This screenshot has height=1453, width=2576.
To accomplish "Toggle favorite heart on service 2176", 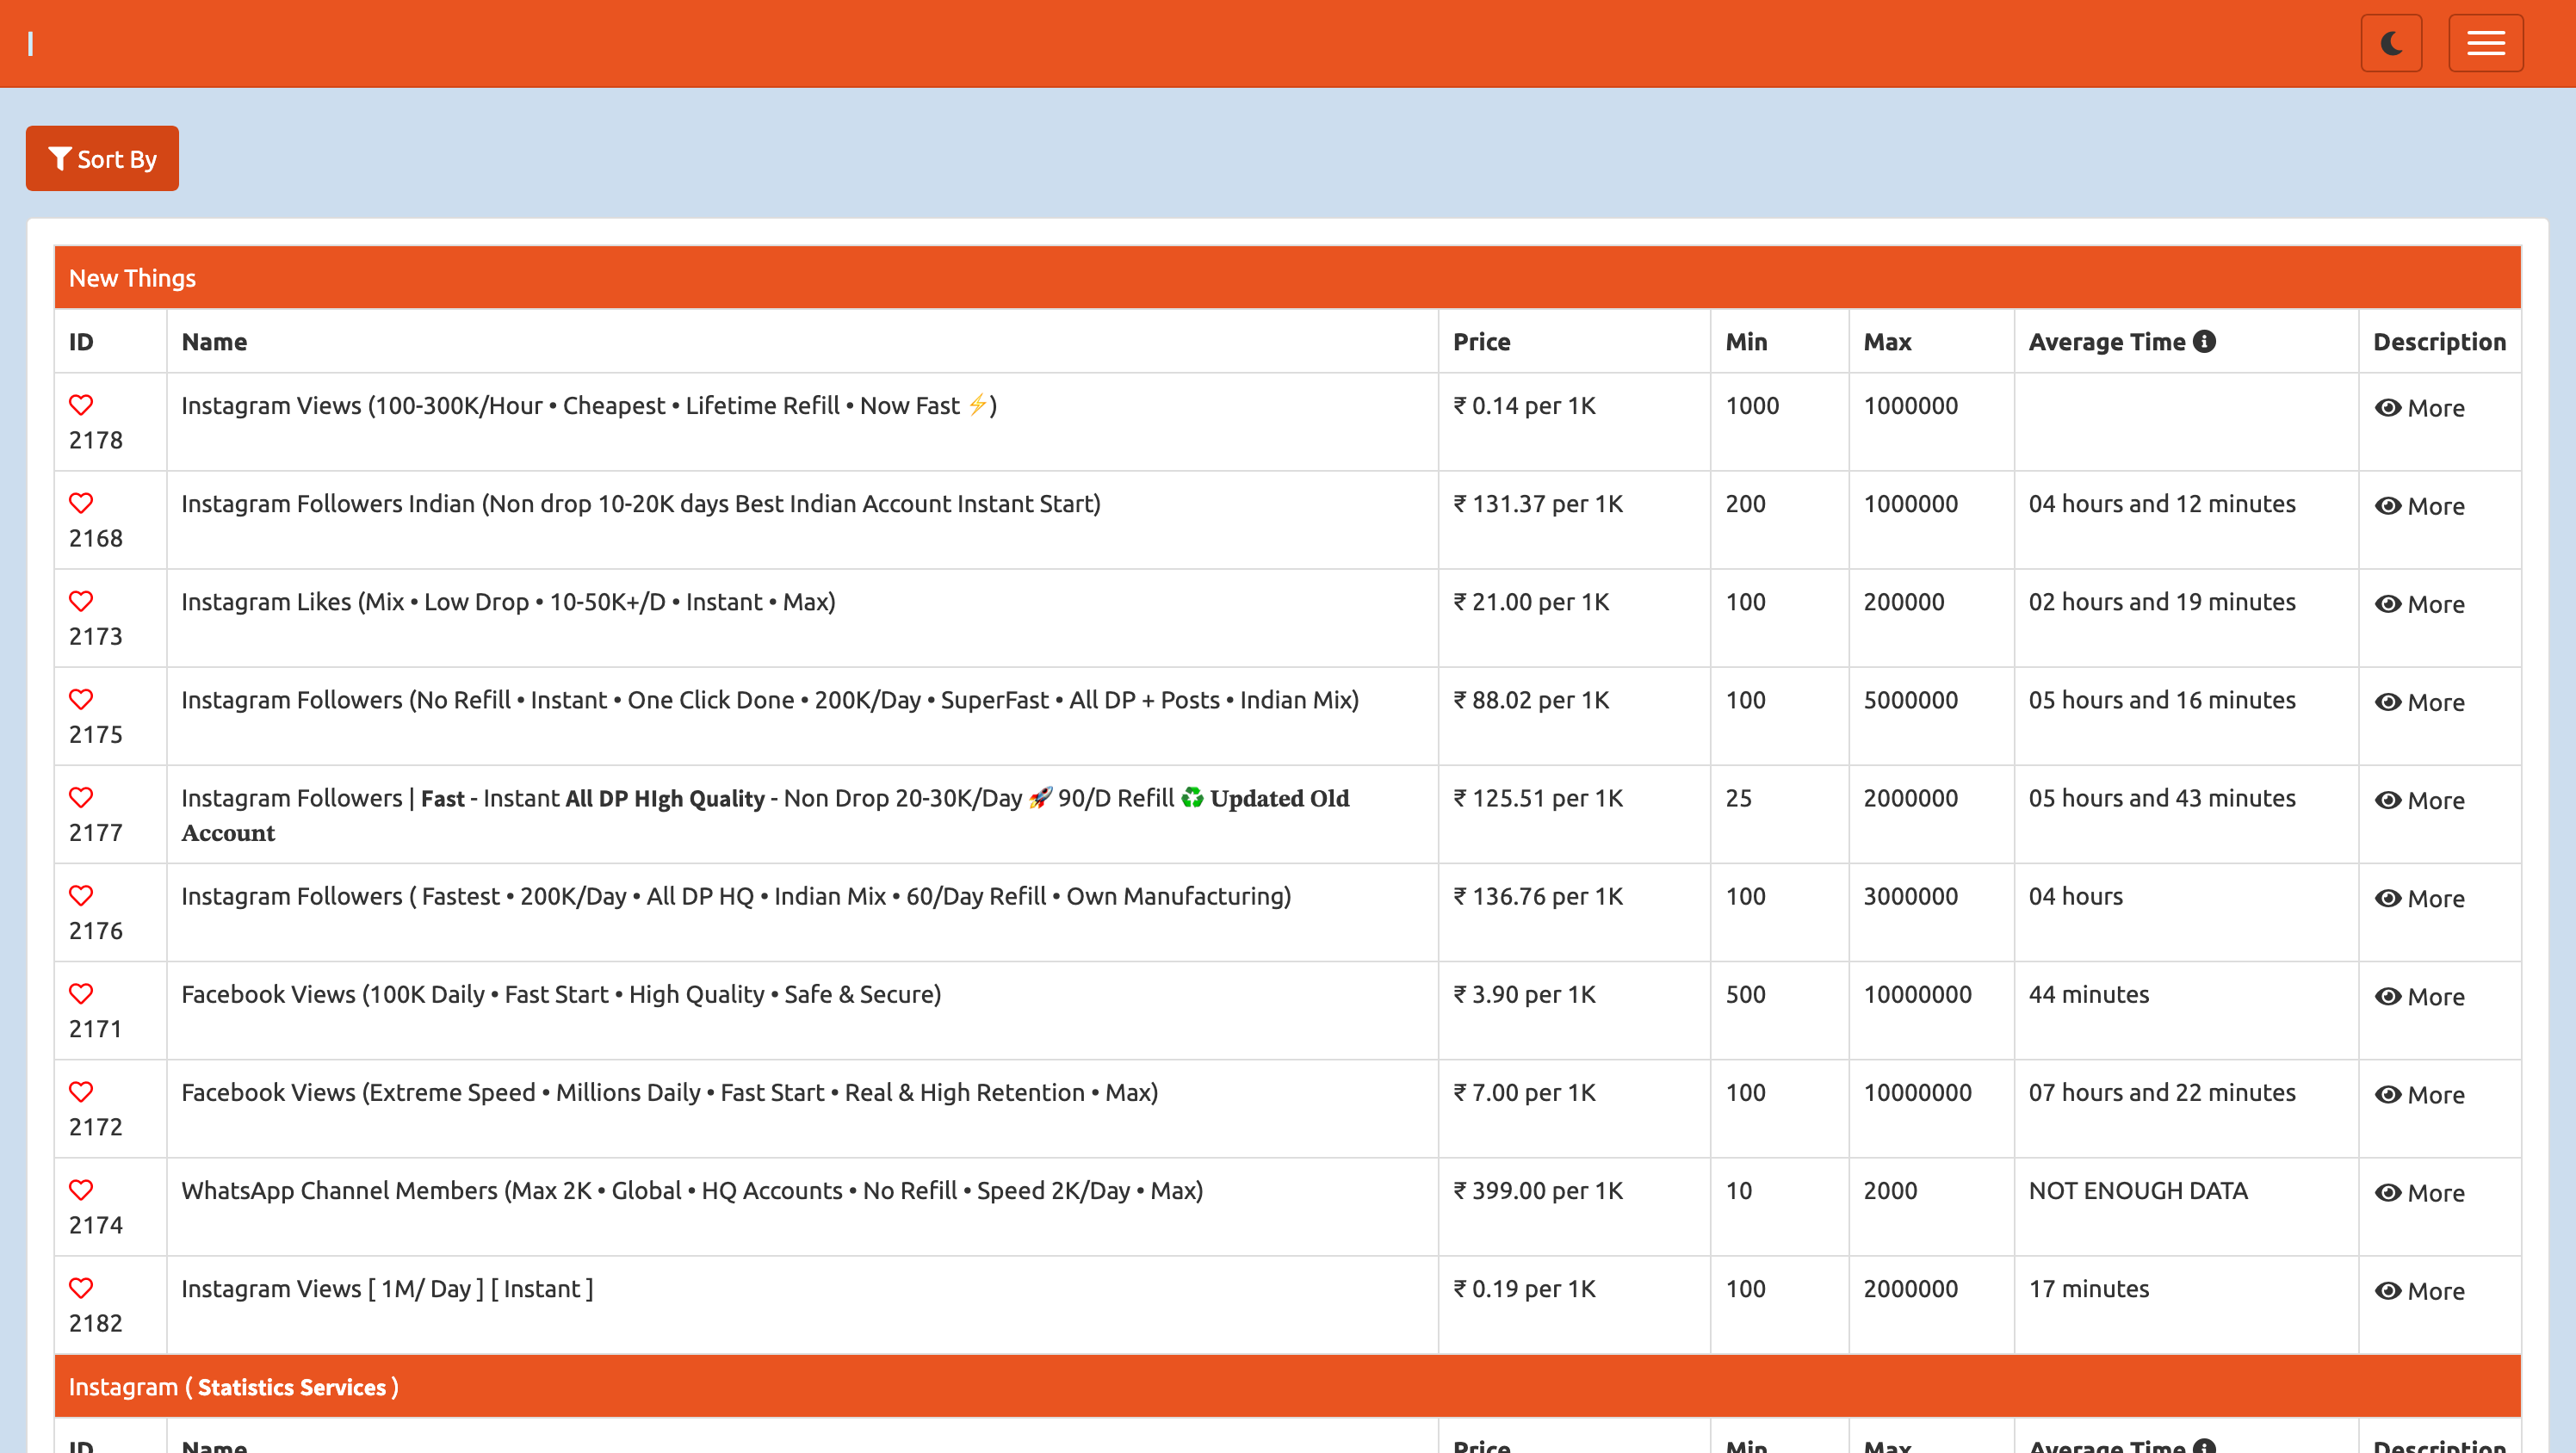I will tap(81, 895).
